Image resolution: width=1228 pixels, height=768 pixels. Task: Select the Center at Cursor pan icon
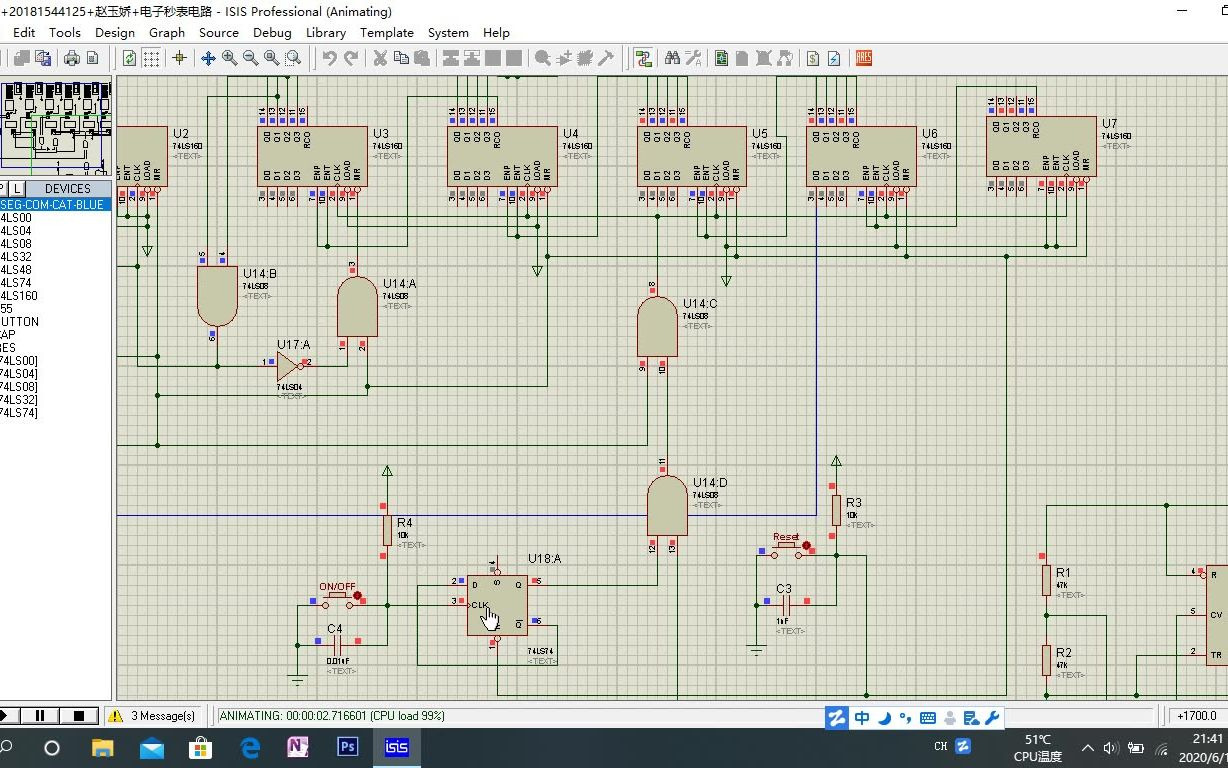(x=209, y=58)
